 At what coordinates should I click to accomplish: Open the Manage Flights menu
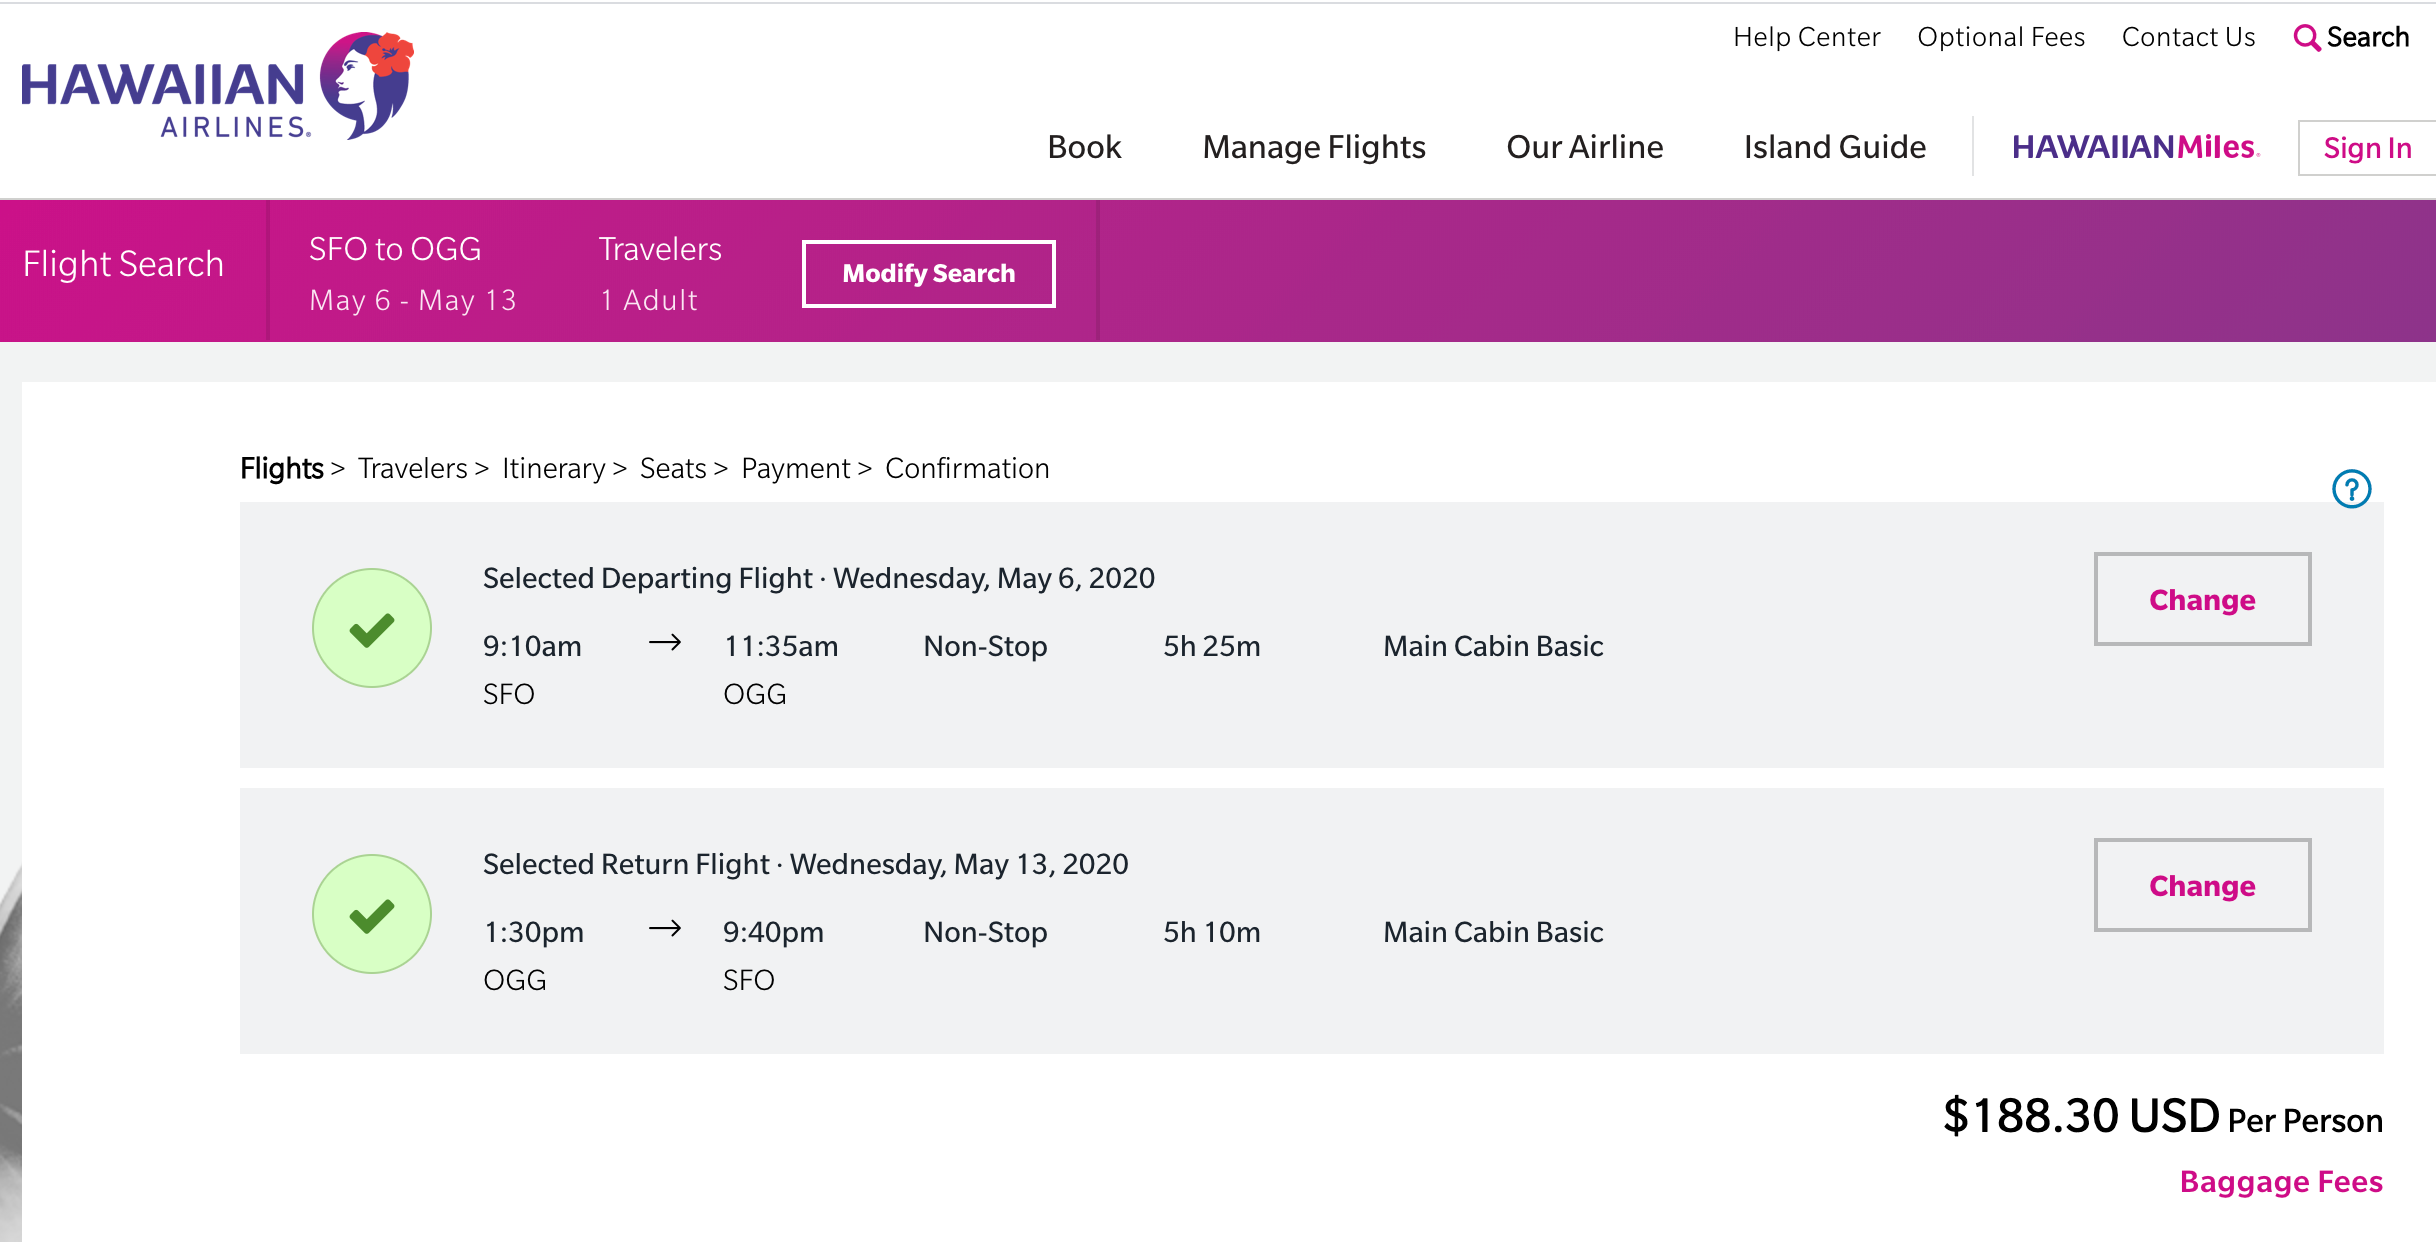(x=1314, y=147)
